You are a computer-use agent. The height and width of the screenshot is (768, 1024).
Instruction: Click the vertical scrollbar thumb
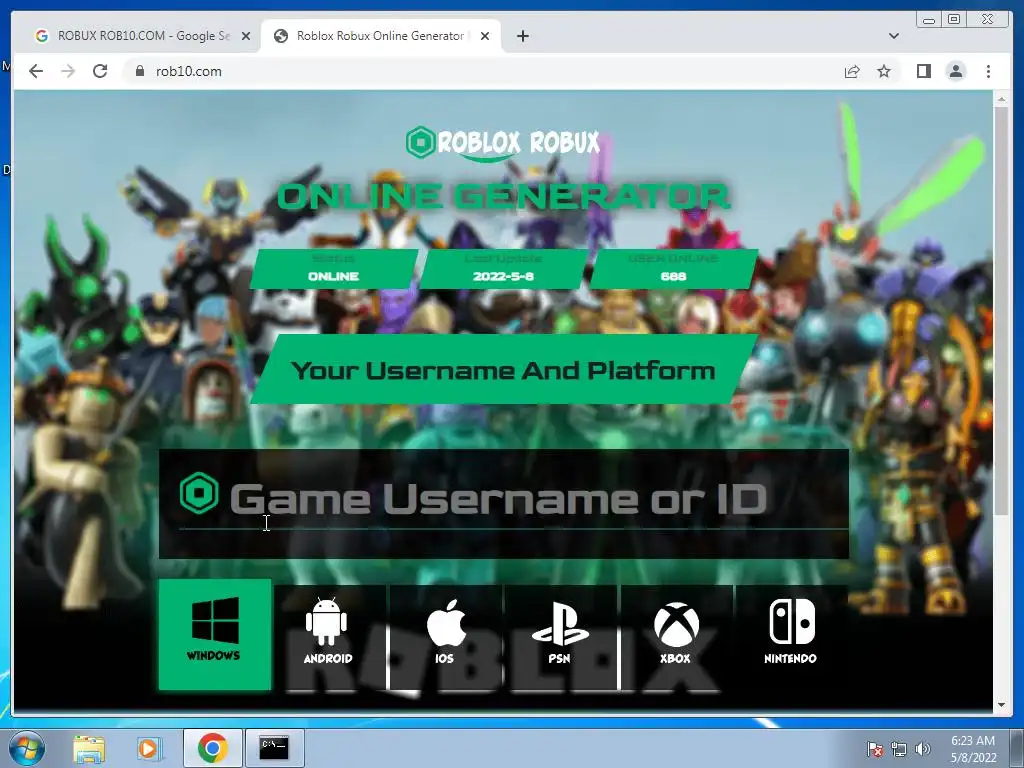click(x=1001, y=311)
